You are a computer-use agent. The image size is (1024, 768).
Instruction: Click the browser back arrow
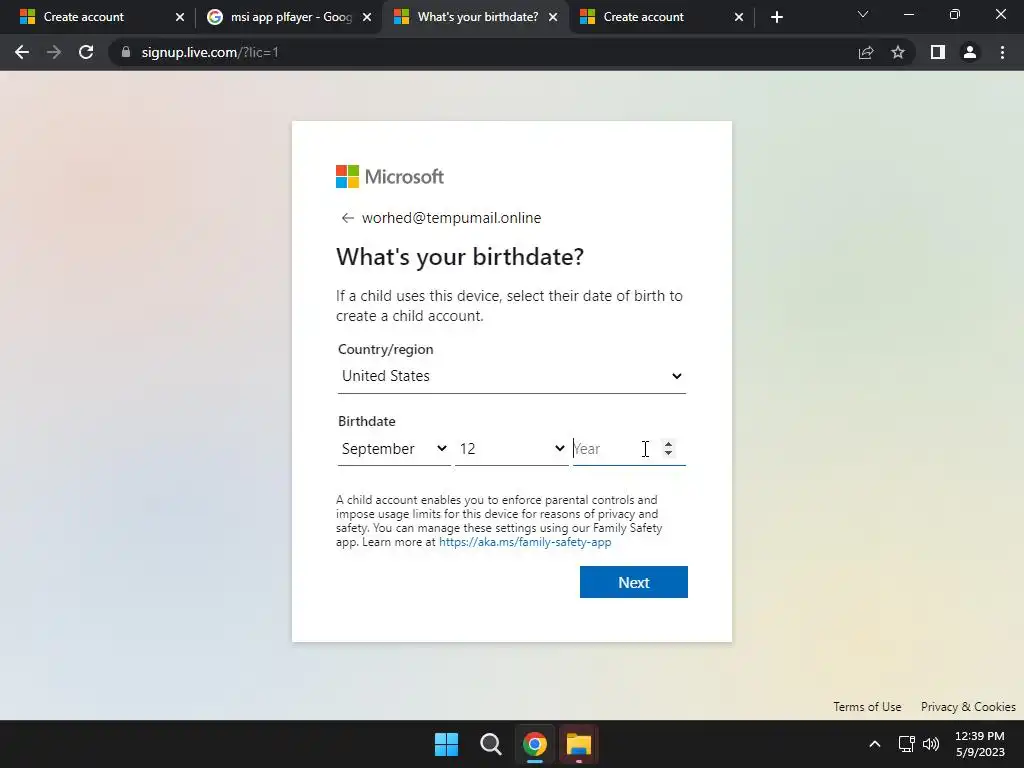click(x=22, y=52)
